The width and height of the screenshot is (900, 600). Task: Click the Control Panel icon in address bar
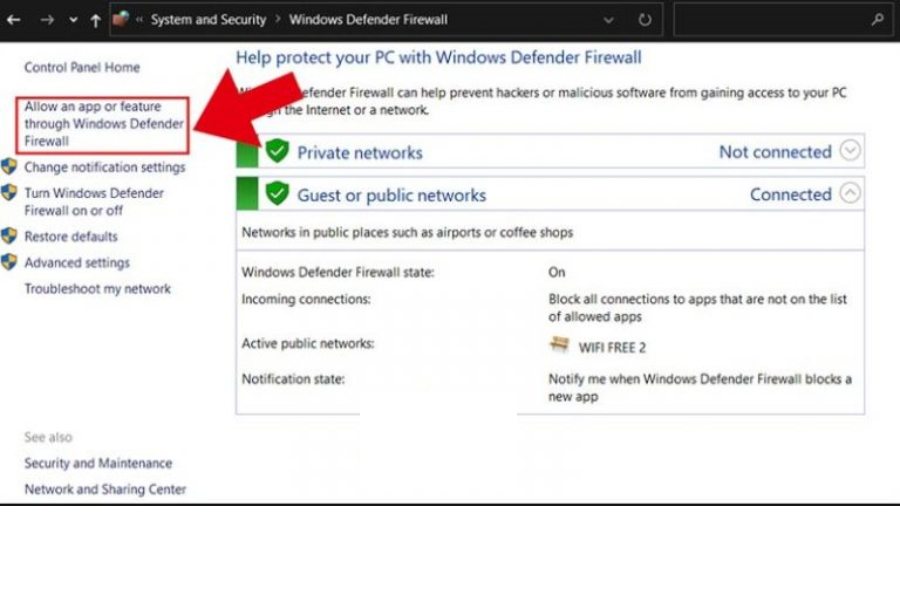[121, 20]
